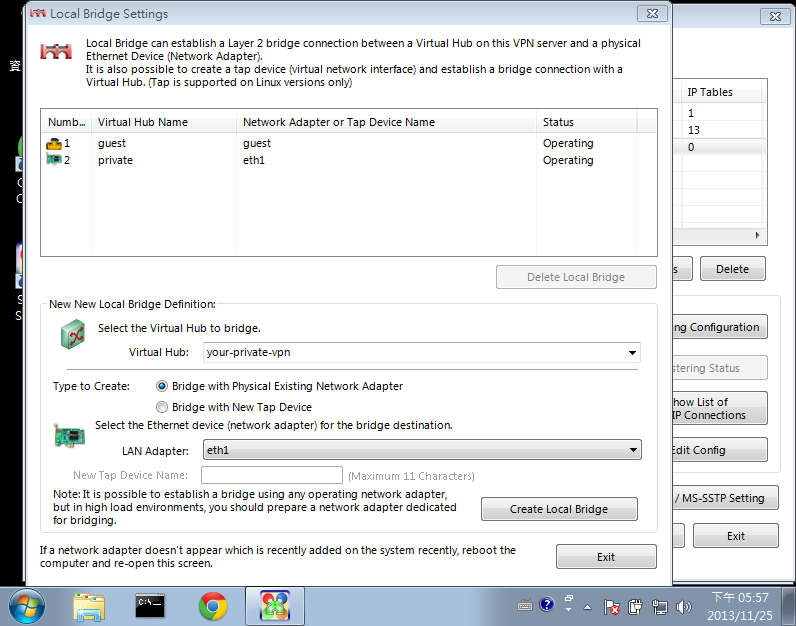
Task: Open Windows Explorer from the taskbar
Action: point(89,607)
